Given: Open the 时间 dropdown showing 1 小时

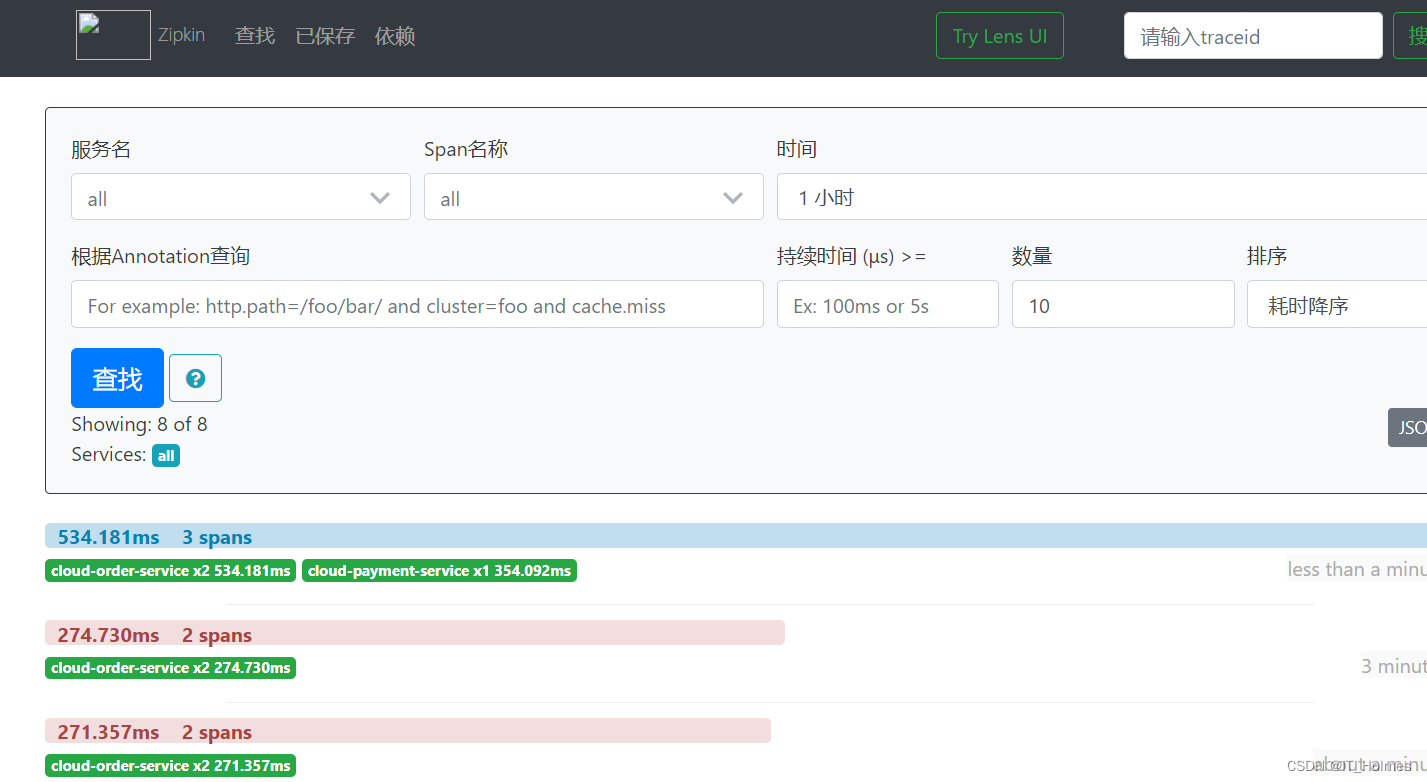Looking at the screenshot, I should [x=1102, y=197].
